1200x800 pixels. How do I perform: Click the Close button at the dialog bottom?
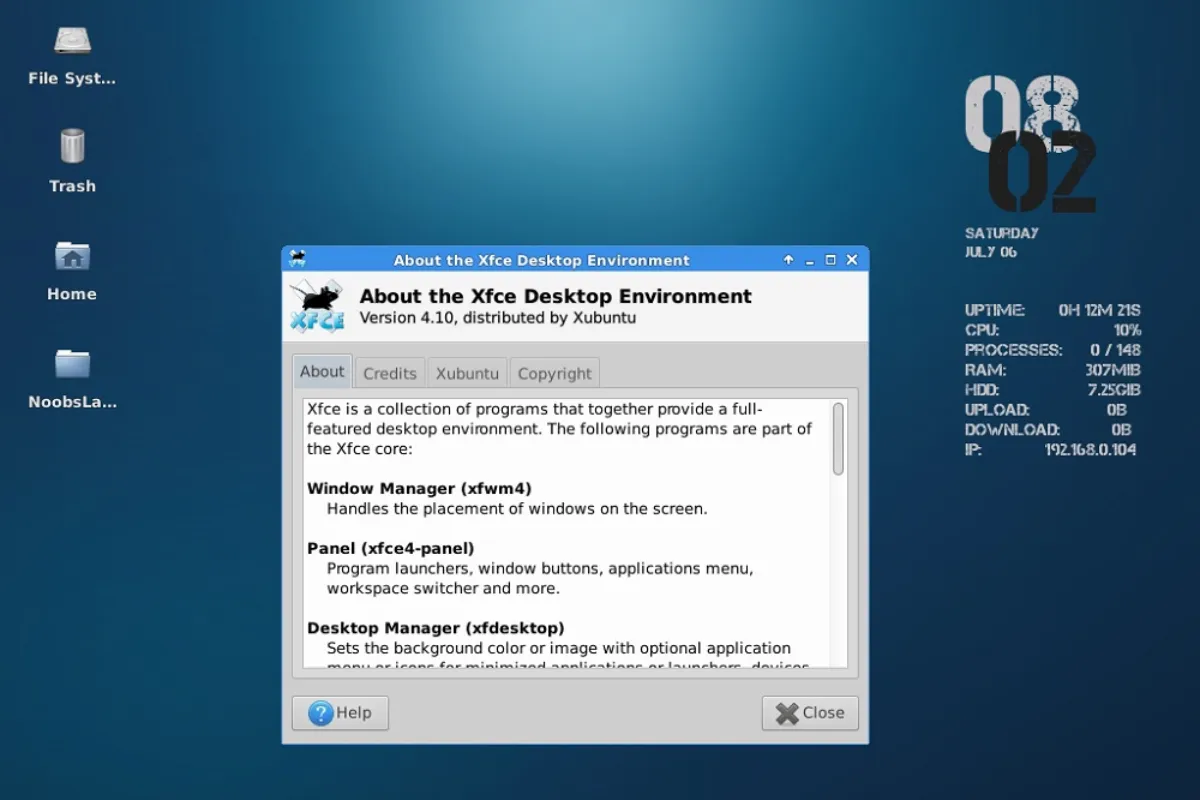(810, 713)
